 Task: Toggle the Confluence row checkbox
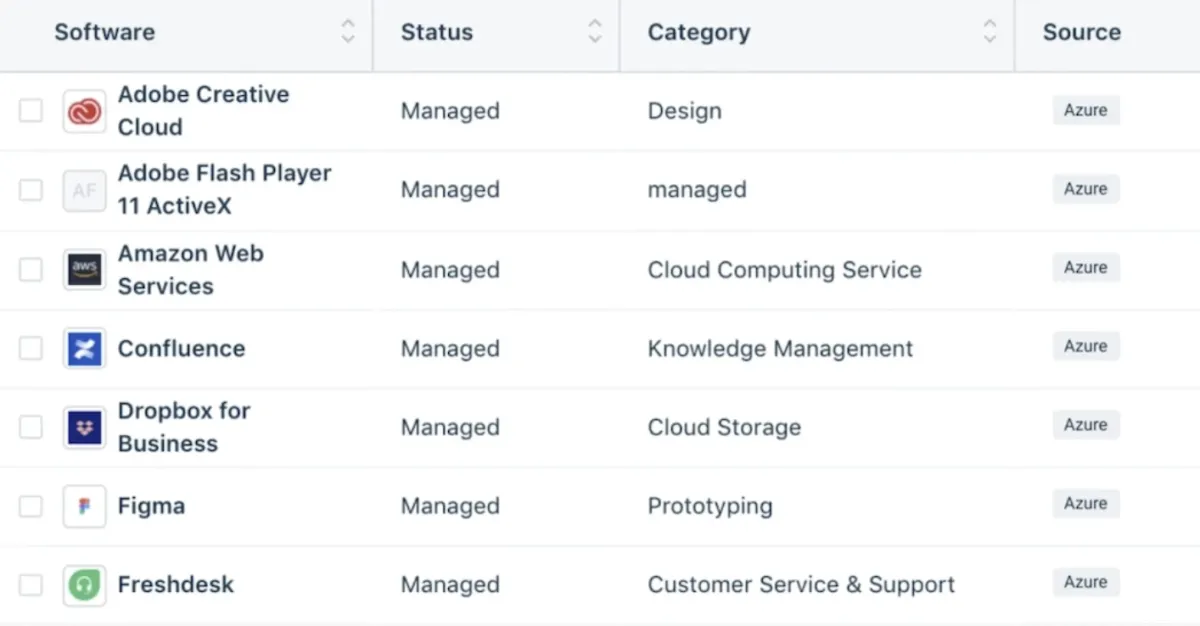click(x=31, y=348)
